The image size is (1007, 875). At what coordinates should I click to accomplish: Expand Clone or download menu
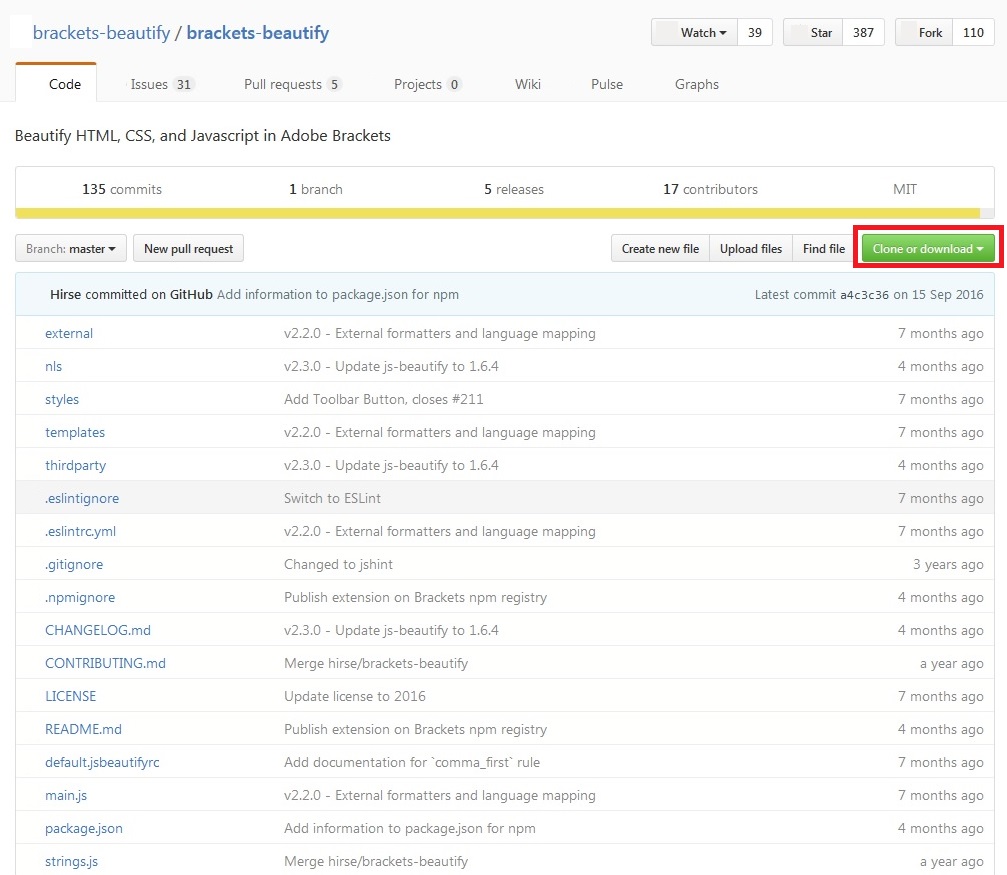(x=928, y=249)
